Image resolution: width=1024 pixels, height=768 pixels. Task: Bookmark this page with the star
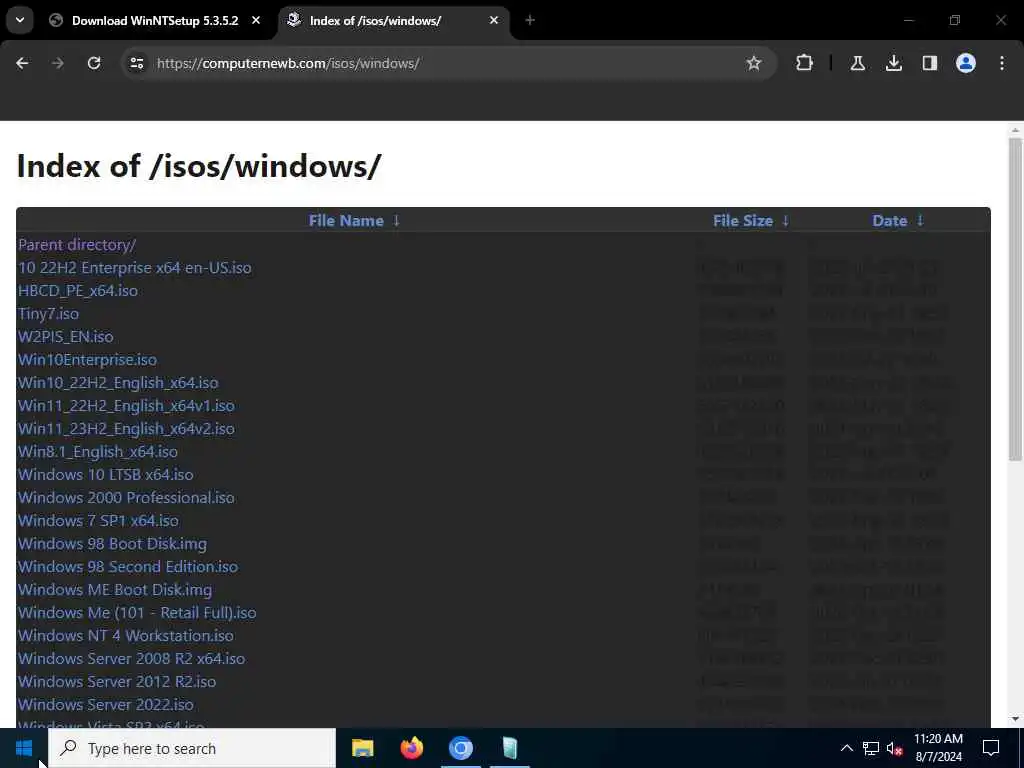[x=754, y=63]
